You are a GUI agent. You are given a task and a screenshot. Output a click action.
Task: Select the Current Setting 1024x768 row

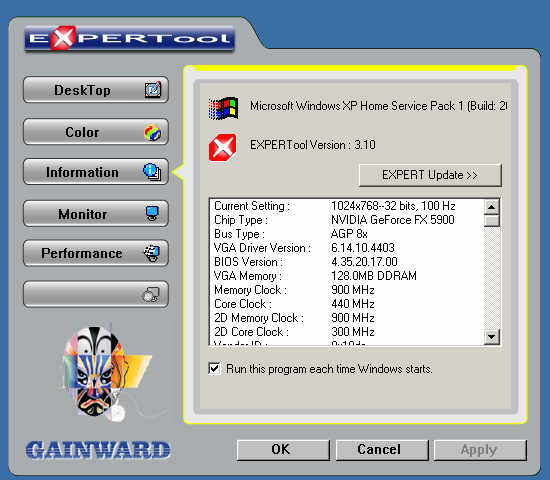tap(346, 206)
